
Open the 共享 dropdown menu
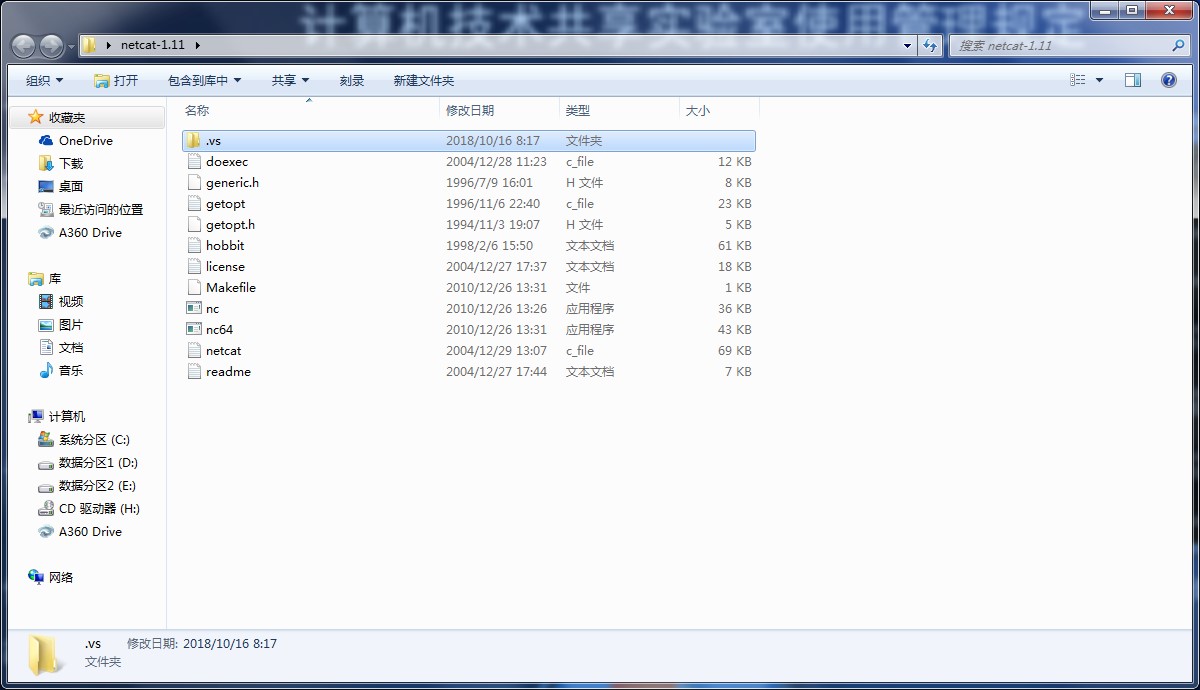[x=290, y=80]
